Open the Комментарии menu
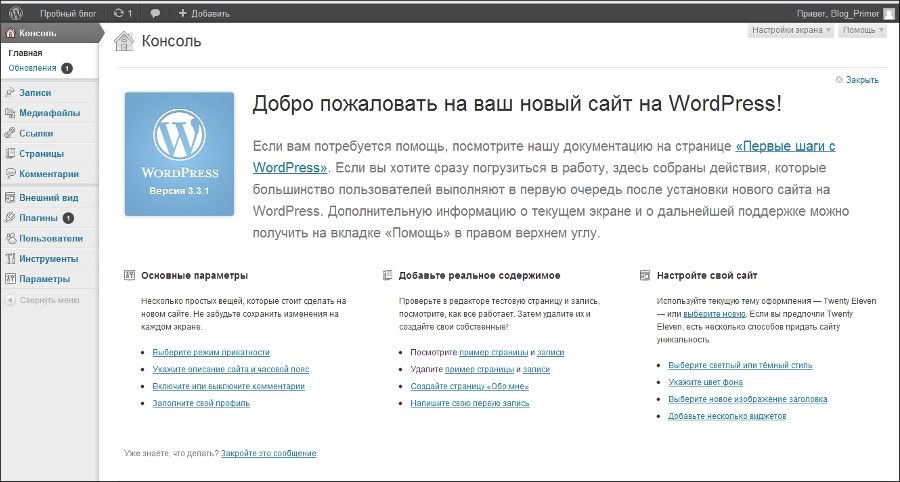Image resolution: width=900 pixels, height=482 pixels. pos(49,174)
